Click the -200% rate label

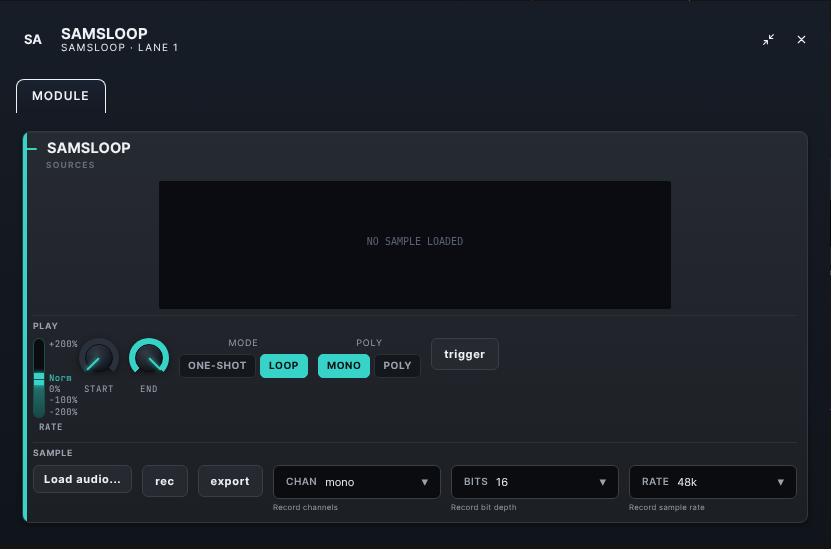[x=63, y=412]
